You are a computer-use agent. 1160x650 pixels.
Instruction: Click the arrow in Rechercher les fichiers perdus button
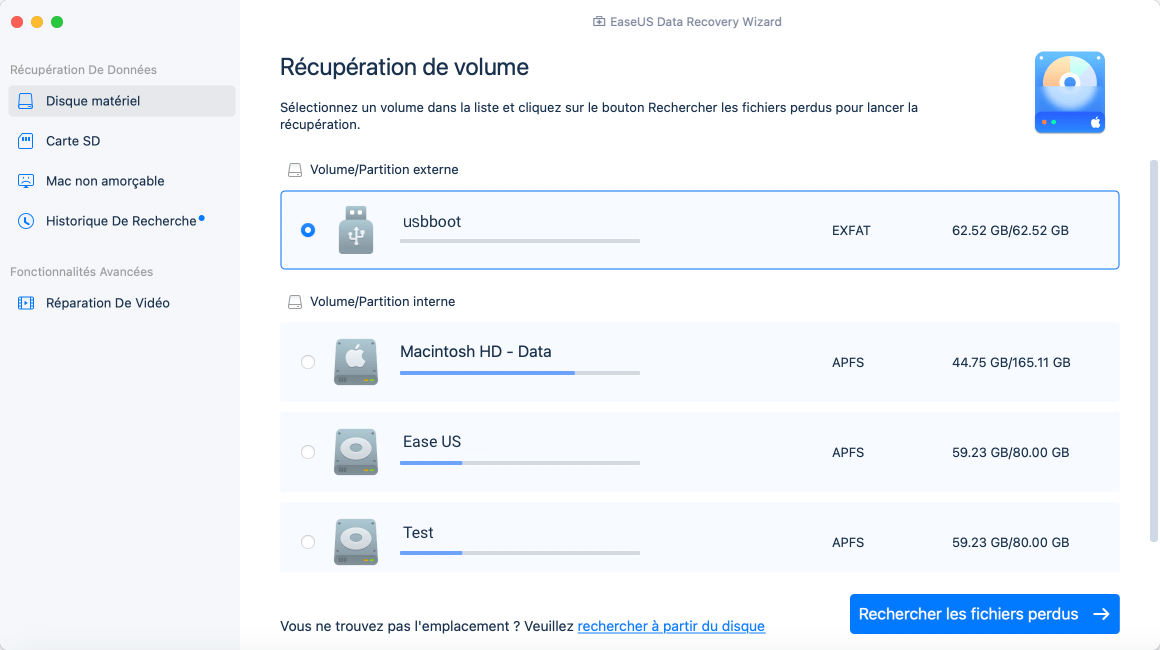[1102, 614]
